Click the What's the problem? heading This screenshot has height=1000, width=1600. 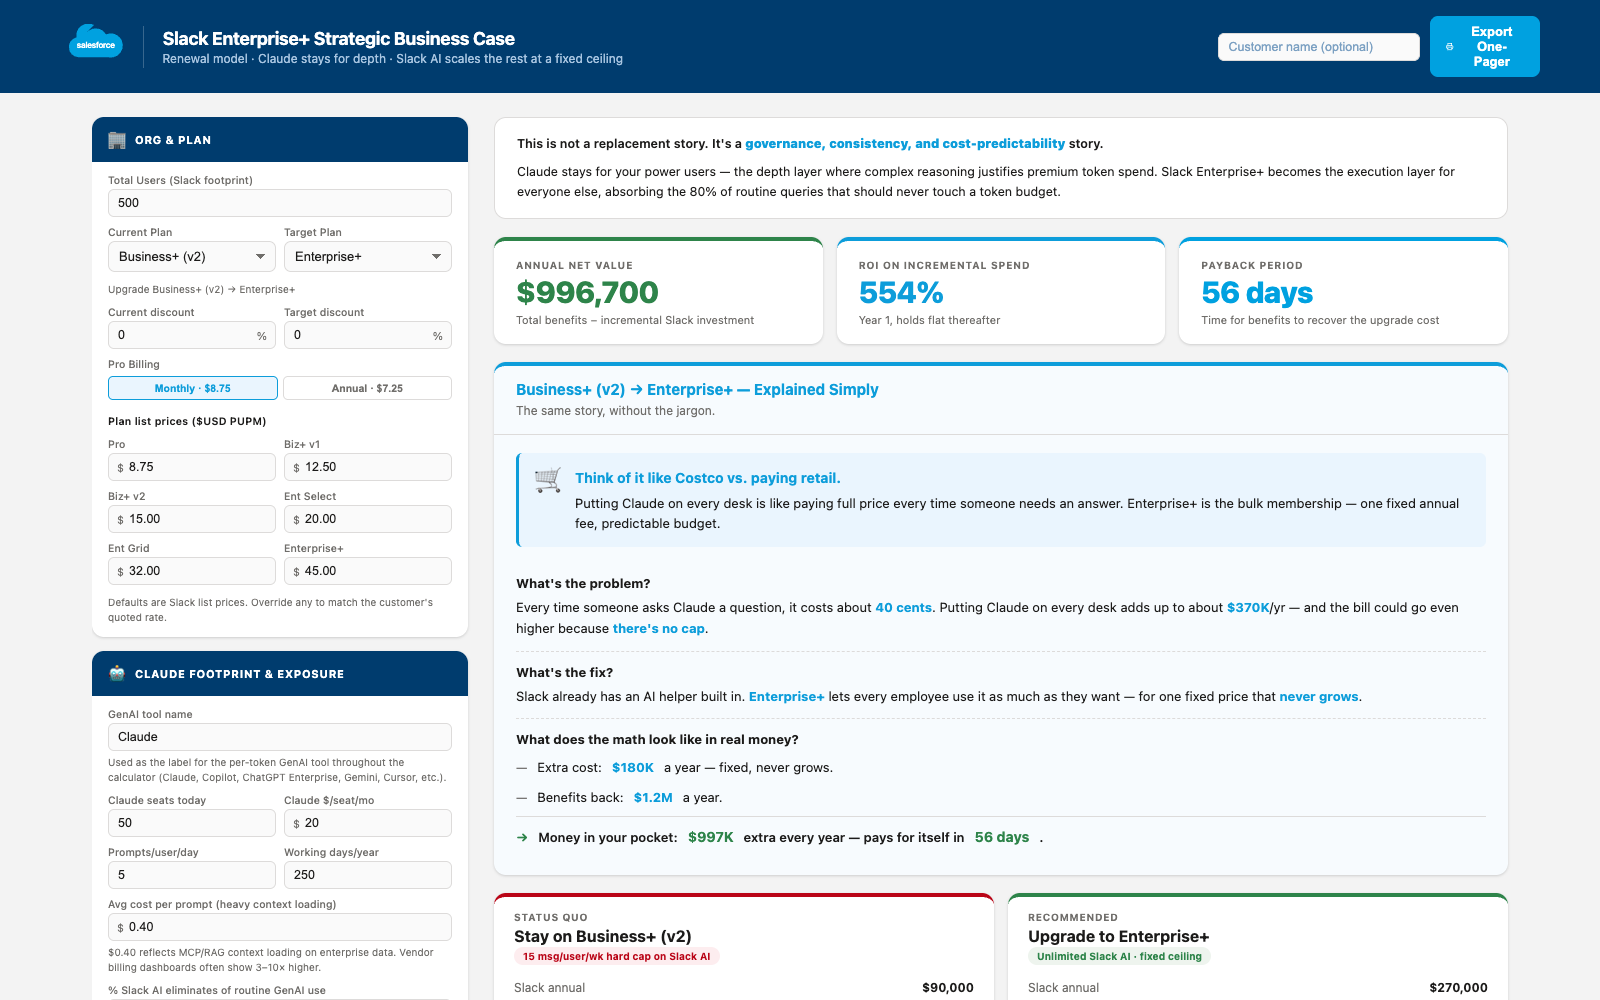point(583,584)
